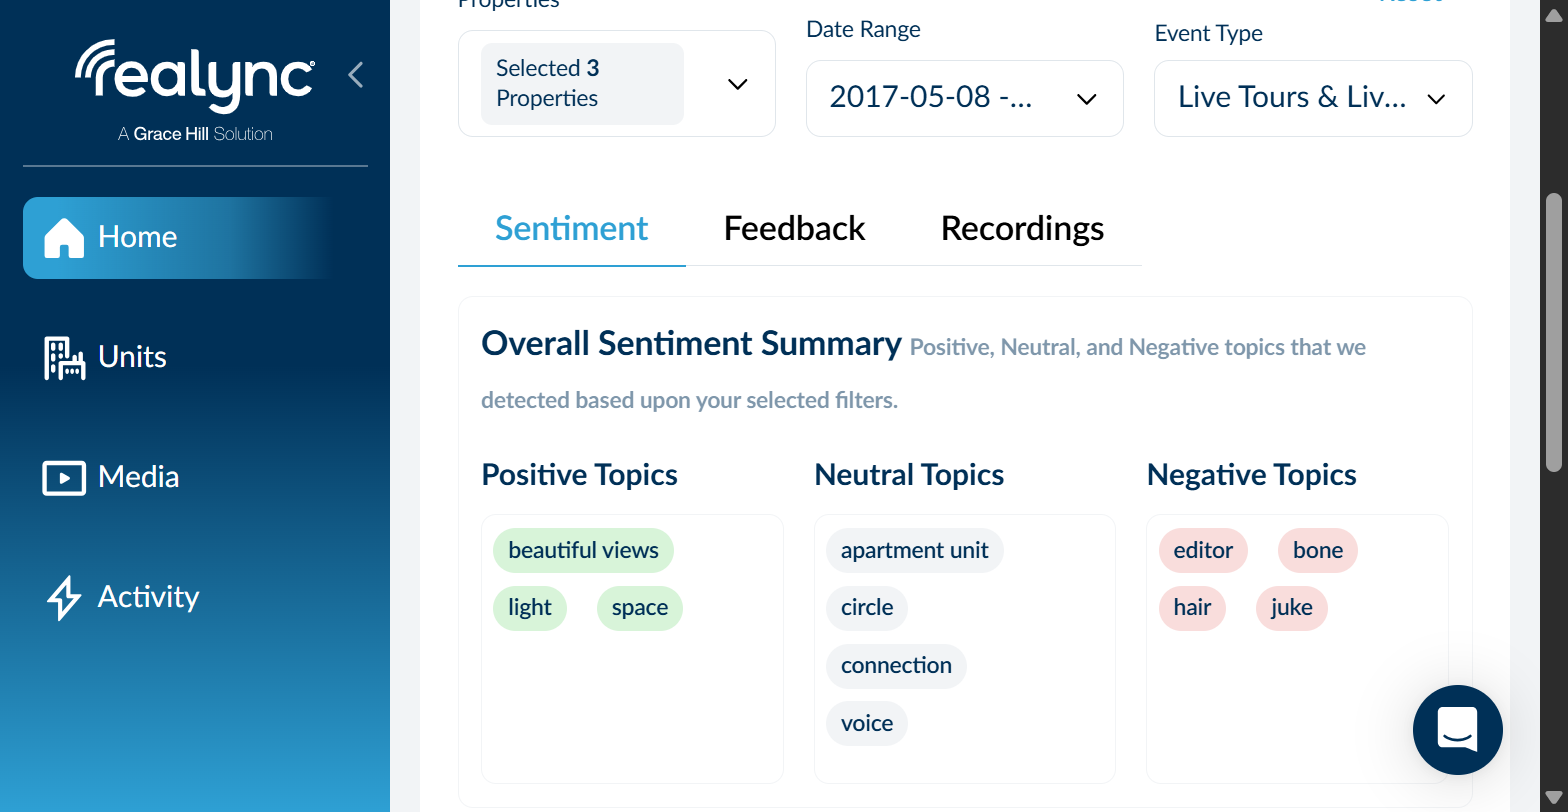
Task: Open Units via the building icon
Action: [x=64, y=358]
